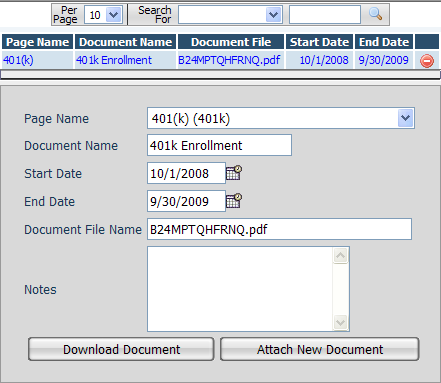Select the 9/30/2009 table cell

point(384,60)
